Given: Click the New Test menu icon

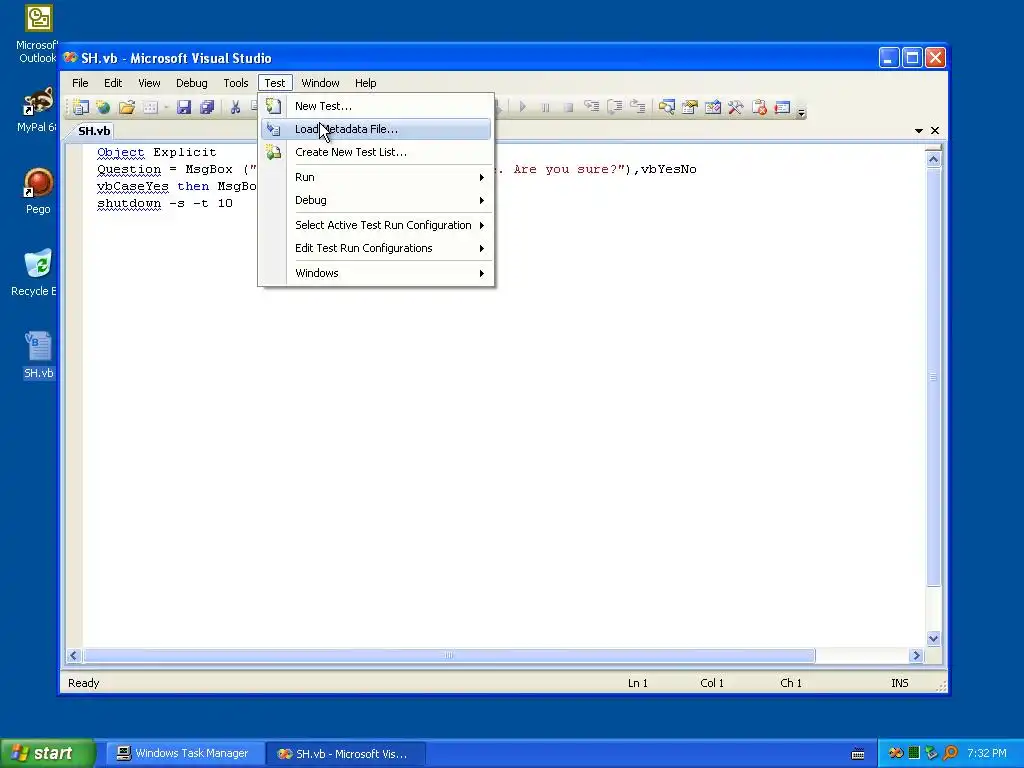Looking at the screenshot, I should click(x=274, y=106).
